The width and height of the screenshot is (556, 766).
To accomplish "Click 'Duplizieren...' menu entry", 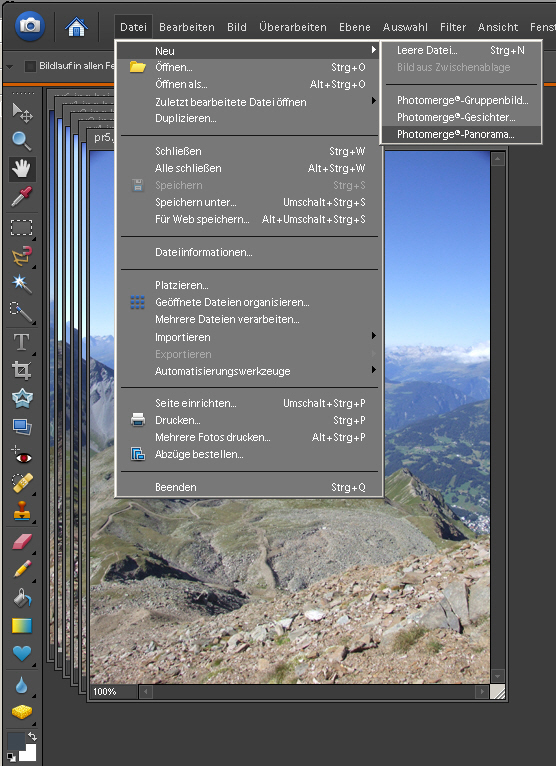I will [x=249, y=118].
